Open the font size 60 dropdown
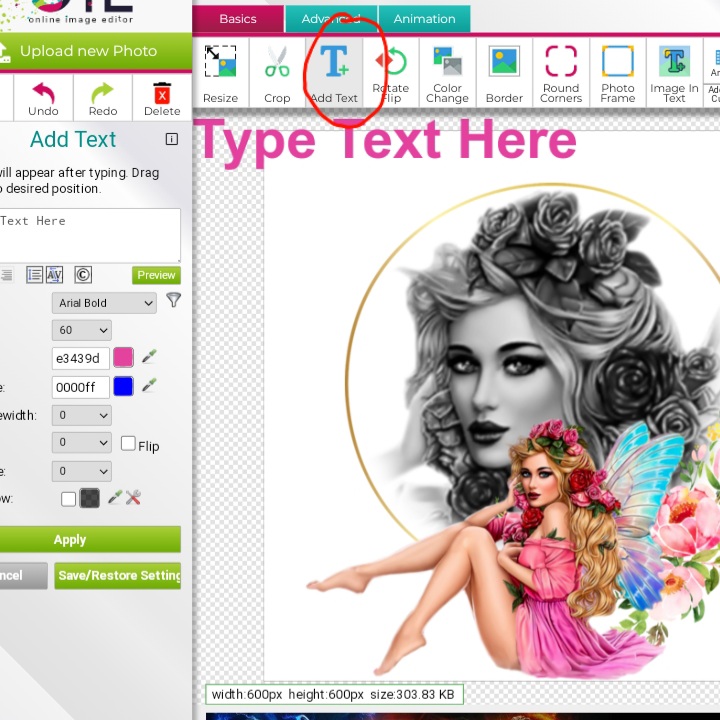This screenshot has height=720, width=720. tap(82, 330)
